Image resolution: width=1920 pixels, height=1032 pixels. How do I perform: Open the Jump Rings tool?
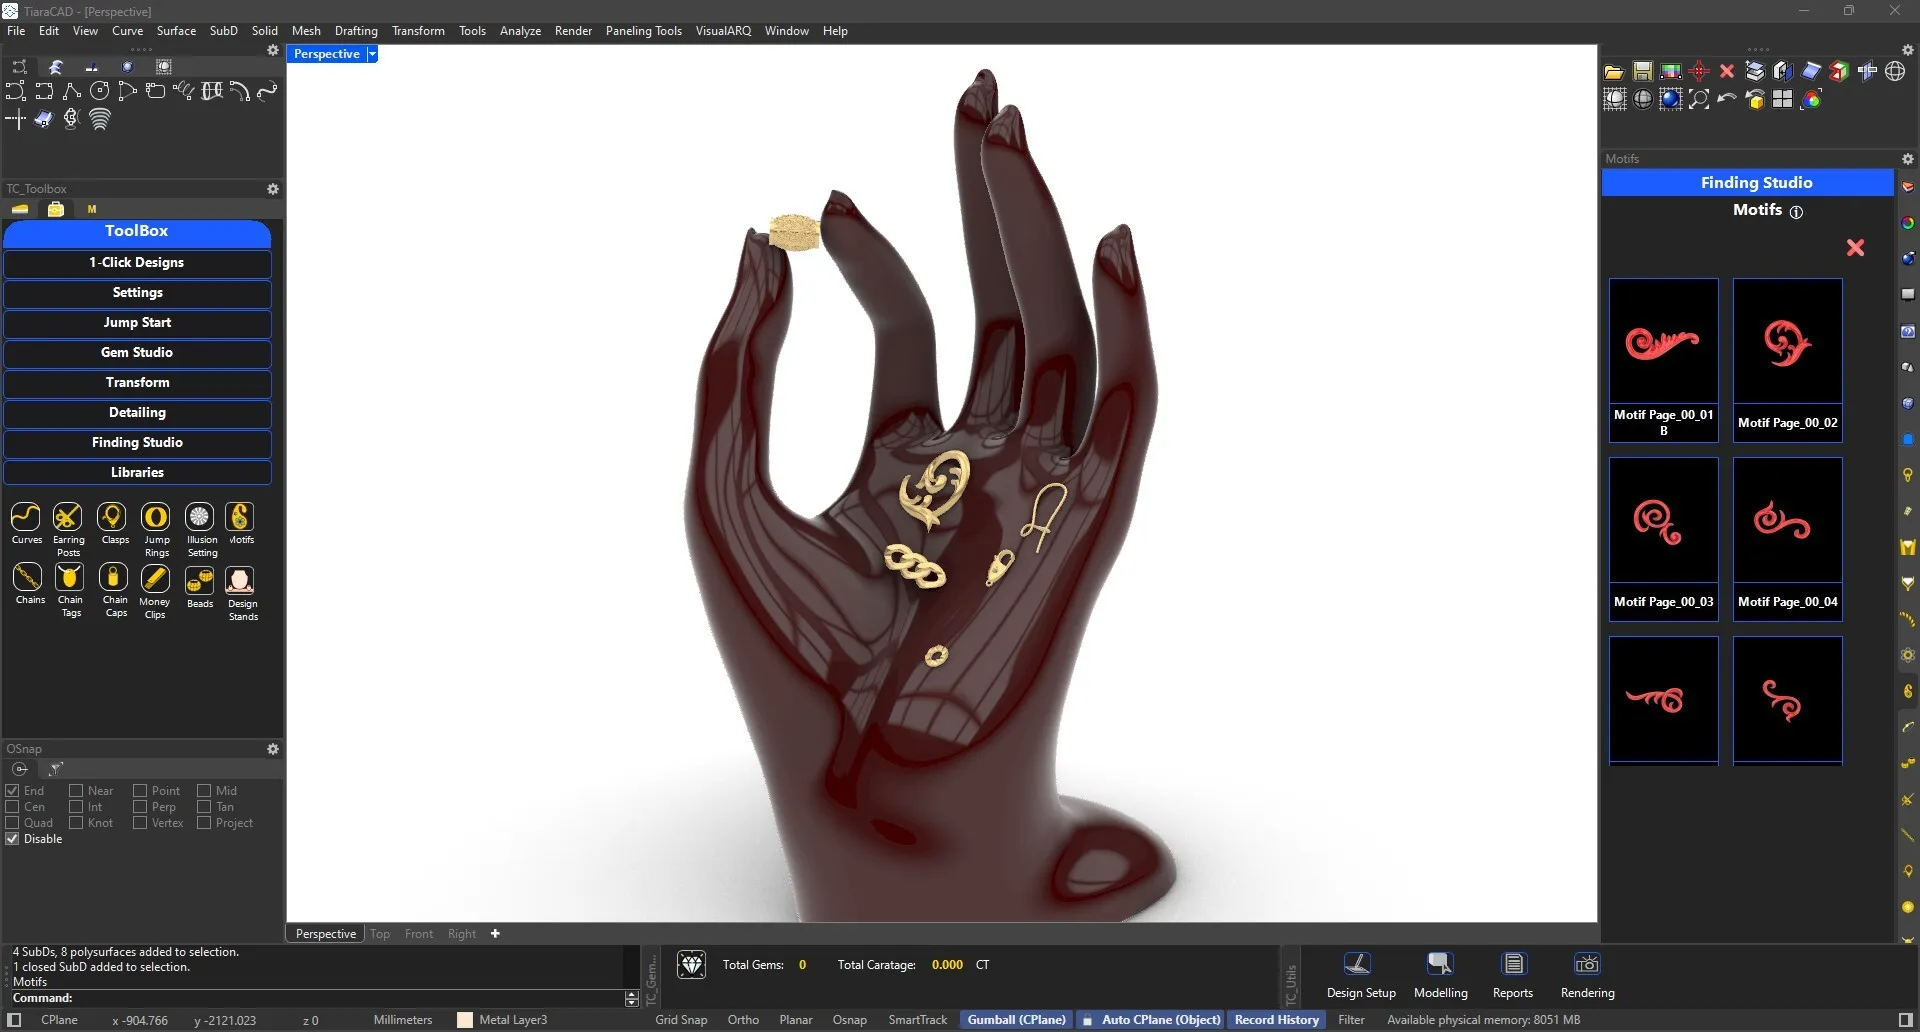156,518
